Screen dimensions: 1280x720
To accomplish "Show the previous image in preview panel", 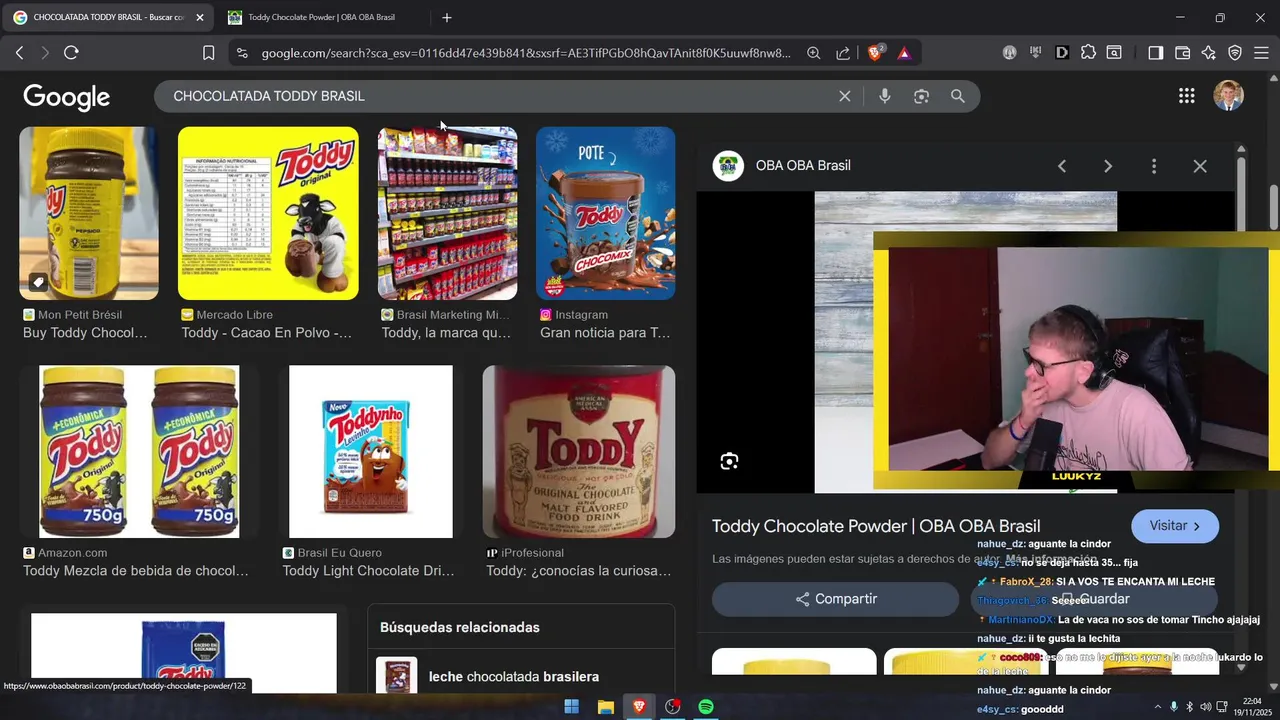I will (x=1062, y=166).
